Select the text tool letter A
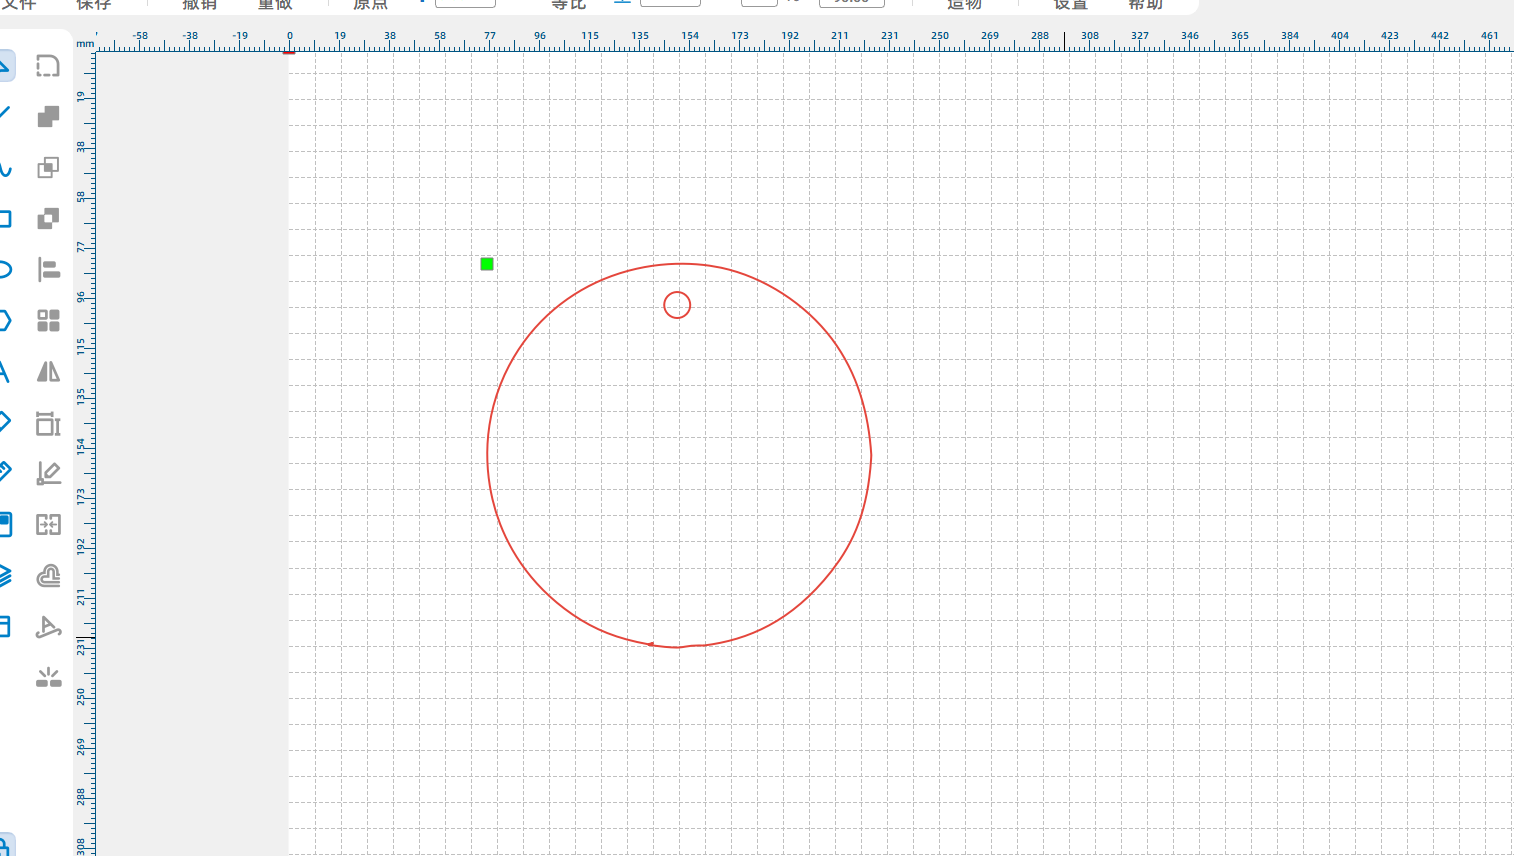This screenshot has width=1514, height=856. click(x=5, y=371)
